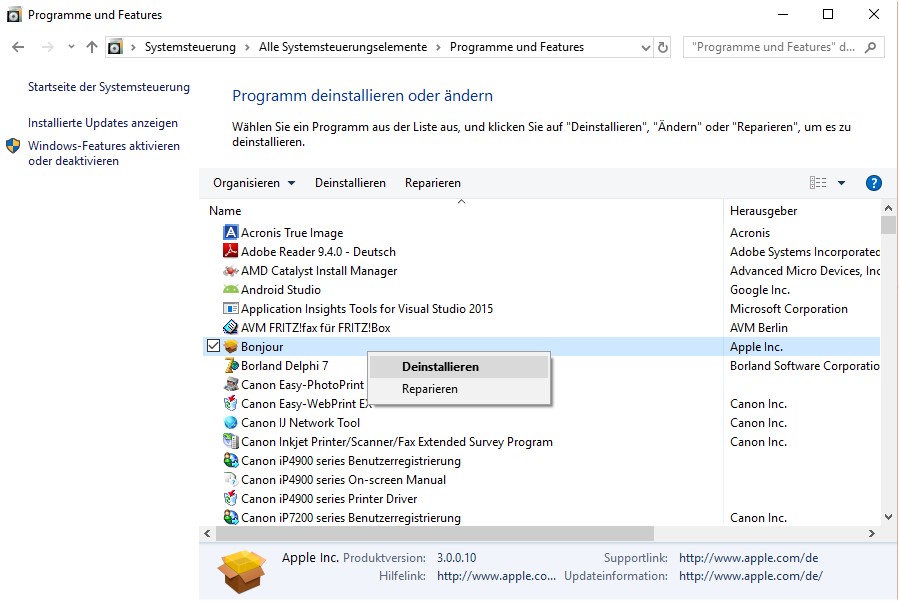
Task: Click the iP4900 Benutzerregistrierung icon
Action: [230, 460]
